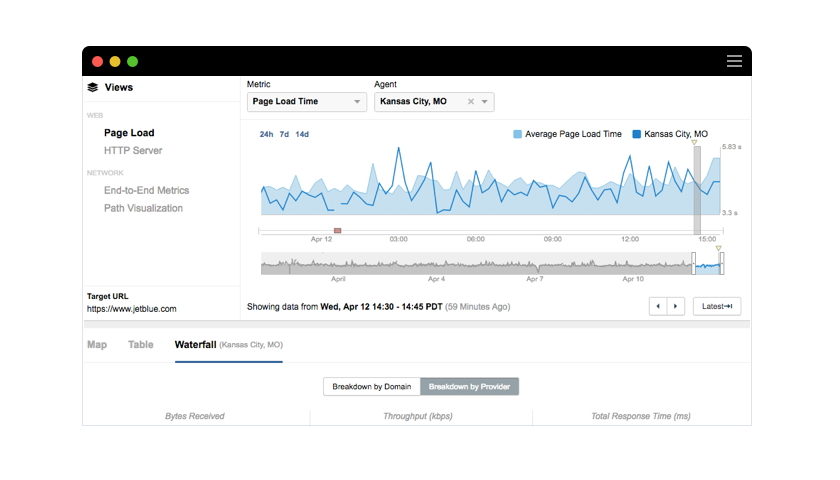
Task: Open HTTP Server view in sidebar
Action: click(133, 151)
